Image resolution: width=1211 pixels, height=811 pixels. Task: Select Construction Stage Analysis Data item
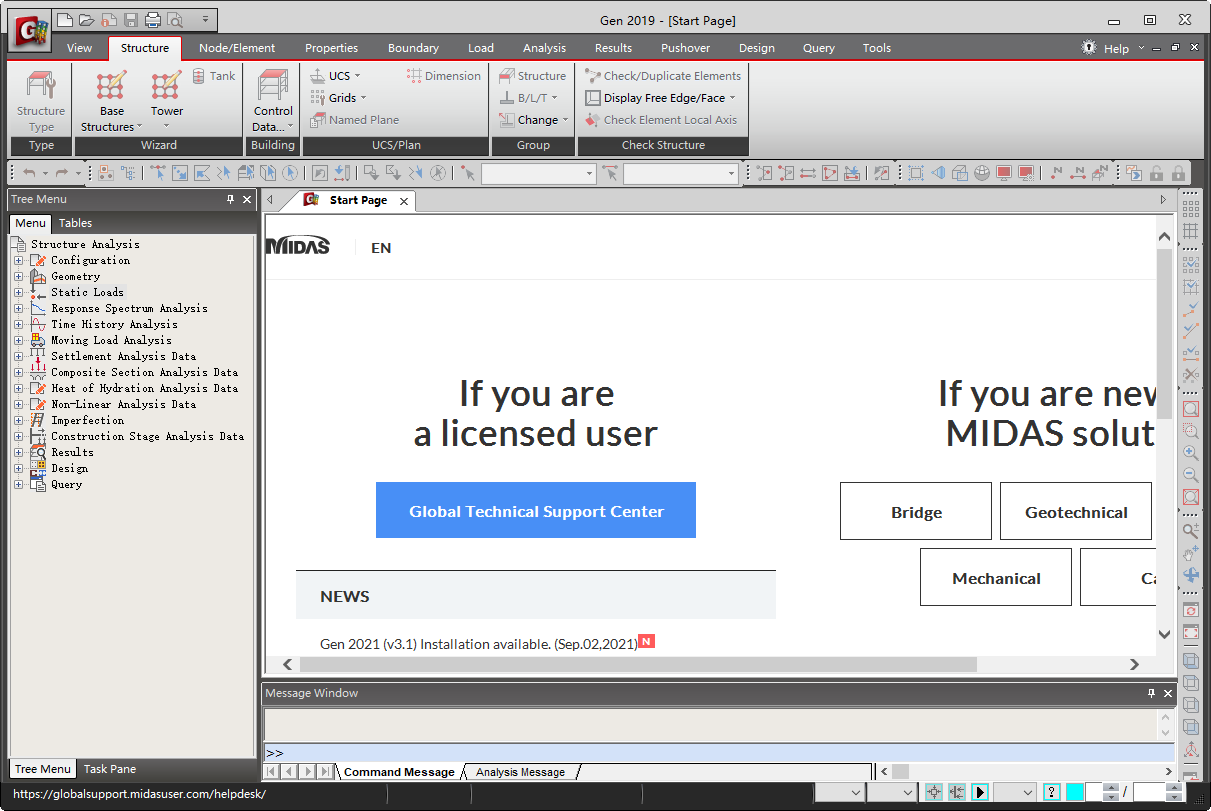coord(147,436)
